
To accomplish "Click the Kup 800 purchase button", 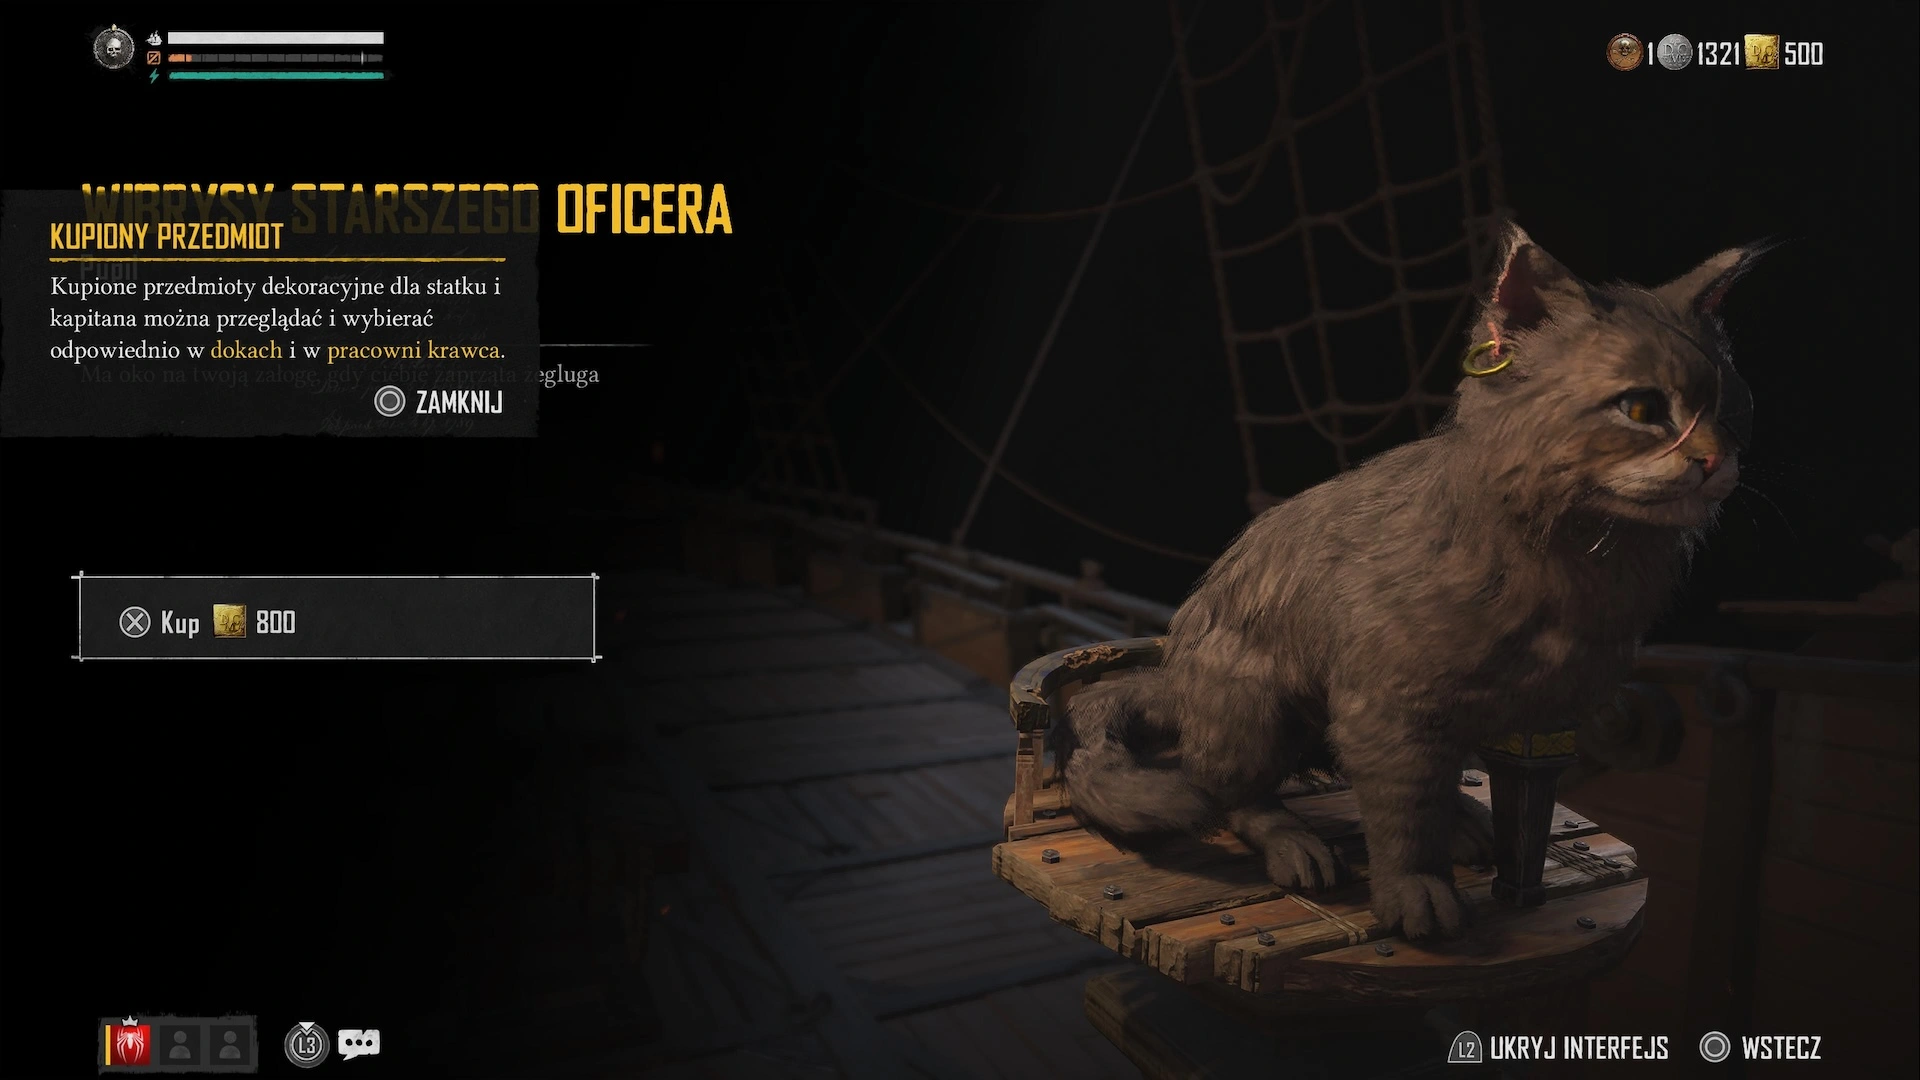I will 336,618.
